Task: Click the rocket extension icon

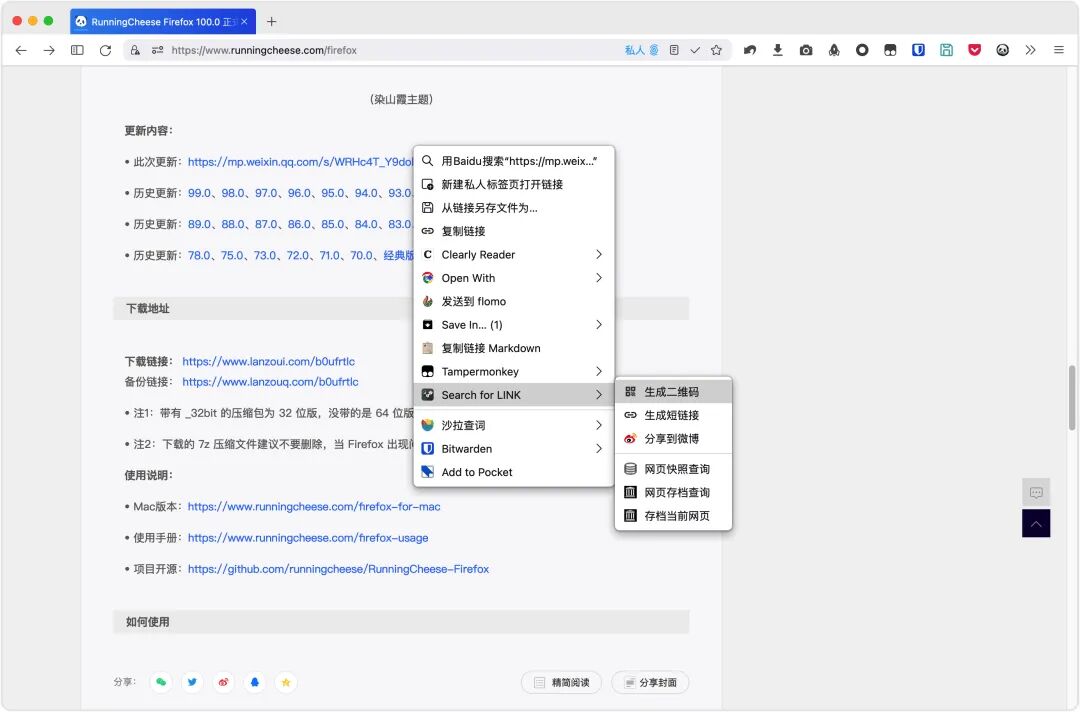Action: pos(834,50)
